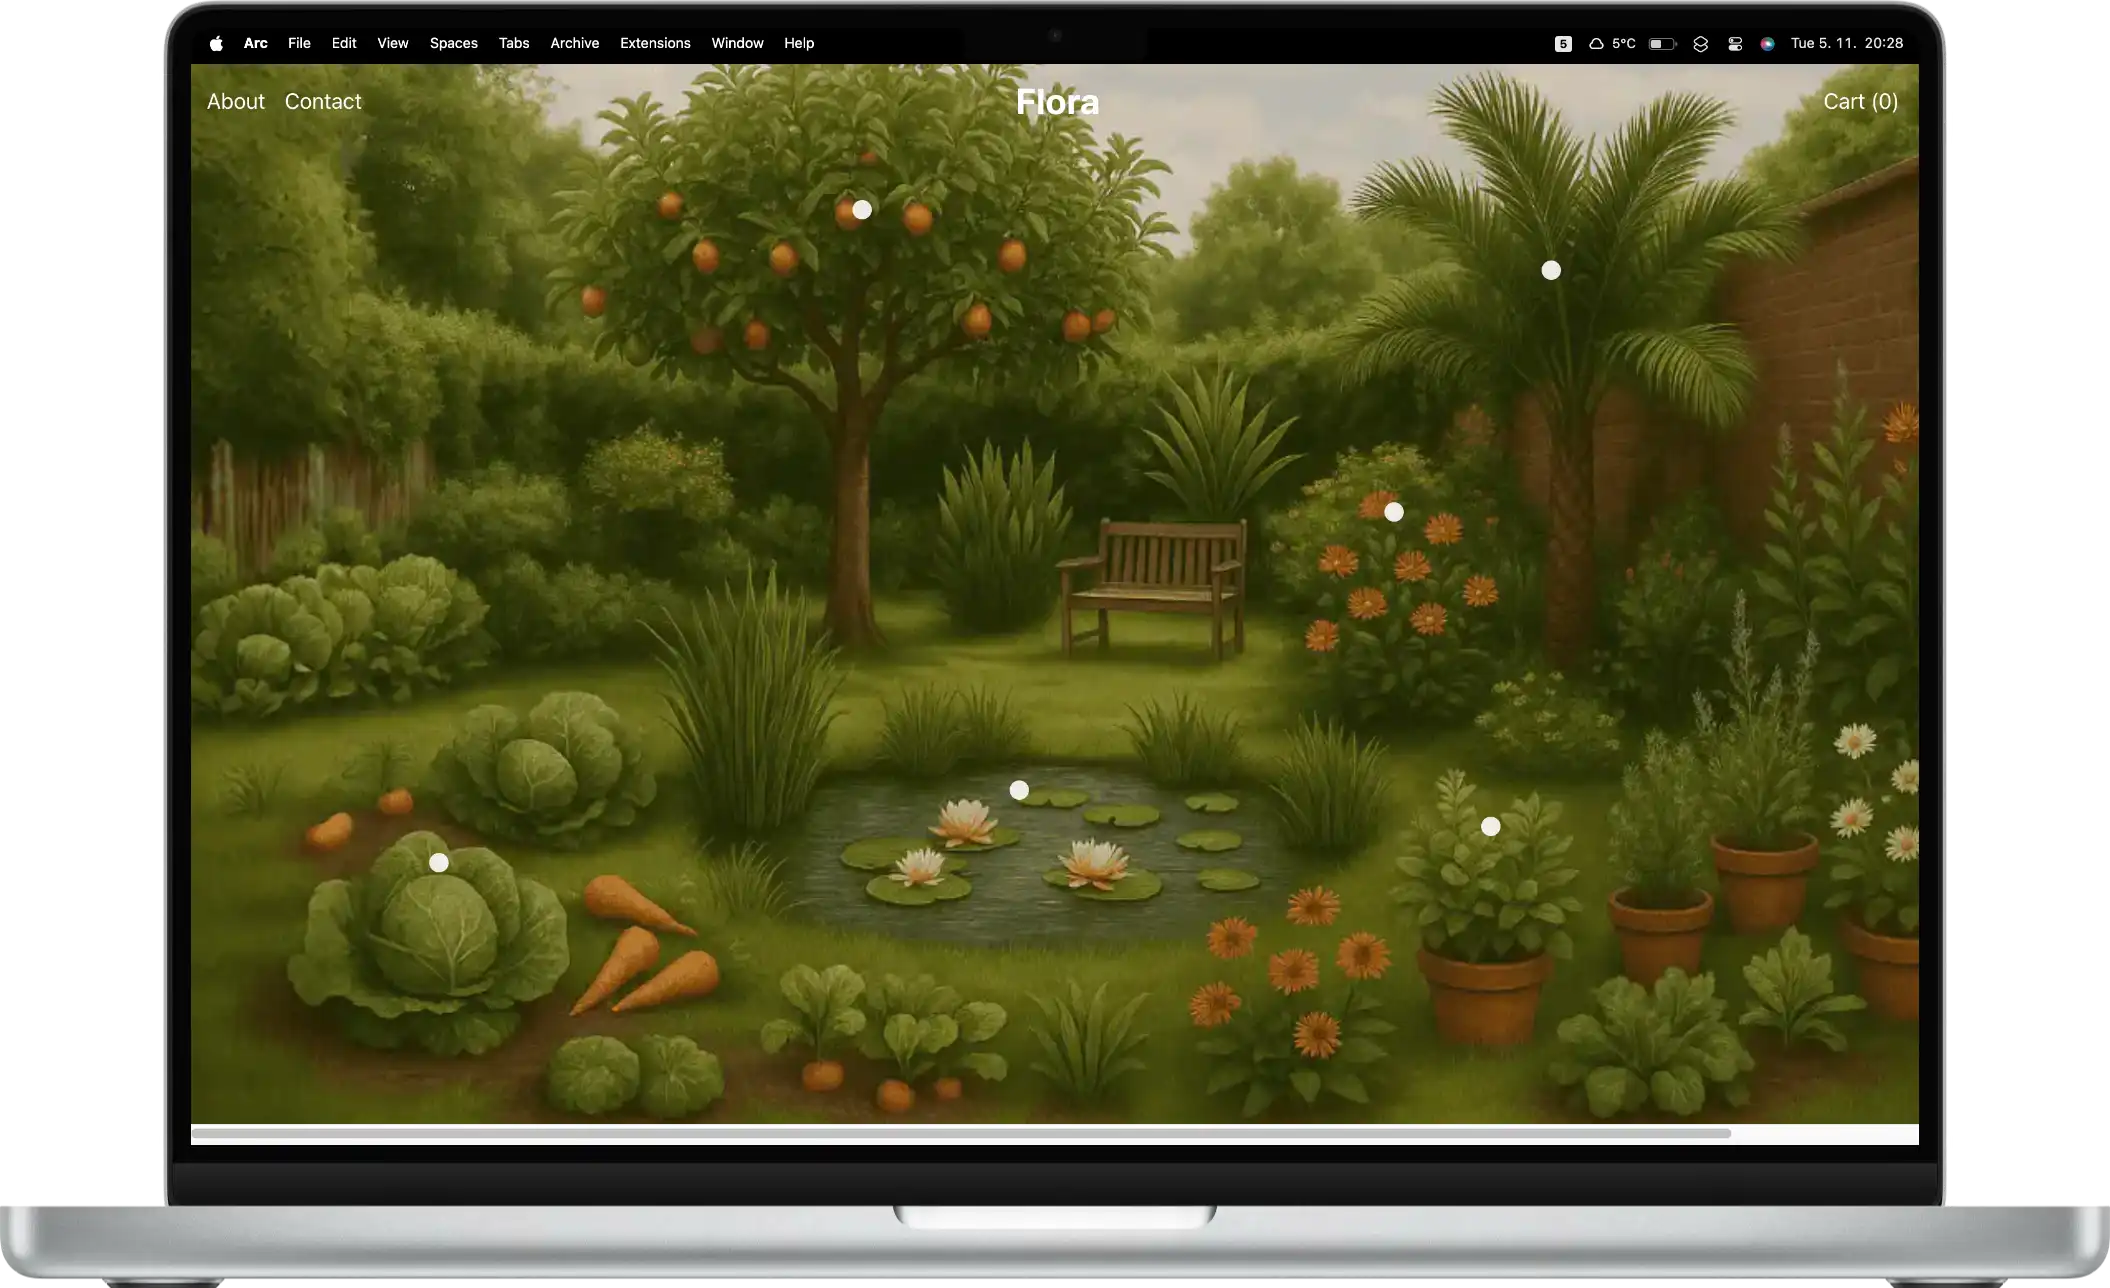
Task: Open the Spaces menu
Action: [453, 44]
